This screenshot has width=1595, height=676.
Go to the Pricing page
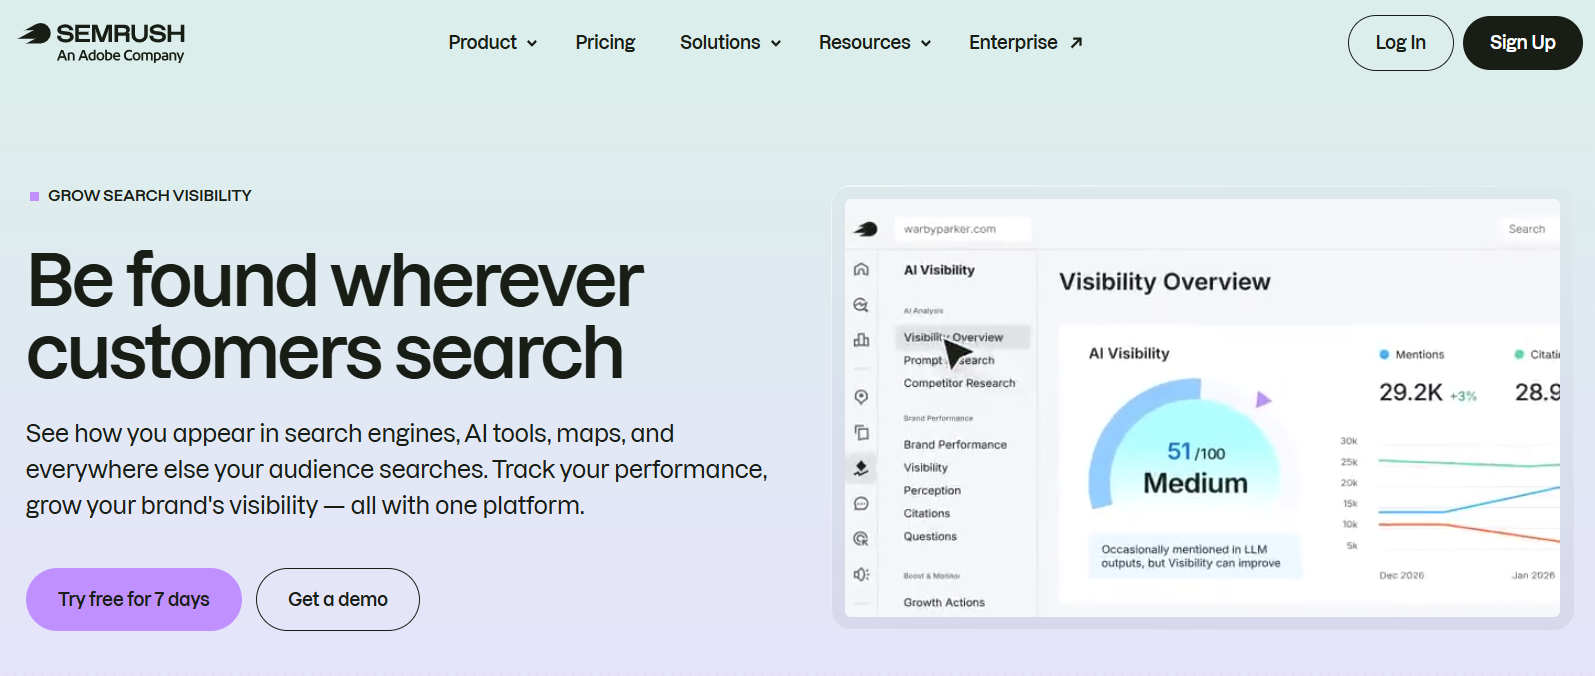pyautogui.click(x=605, y=42)
